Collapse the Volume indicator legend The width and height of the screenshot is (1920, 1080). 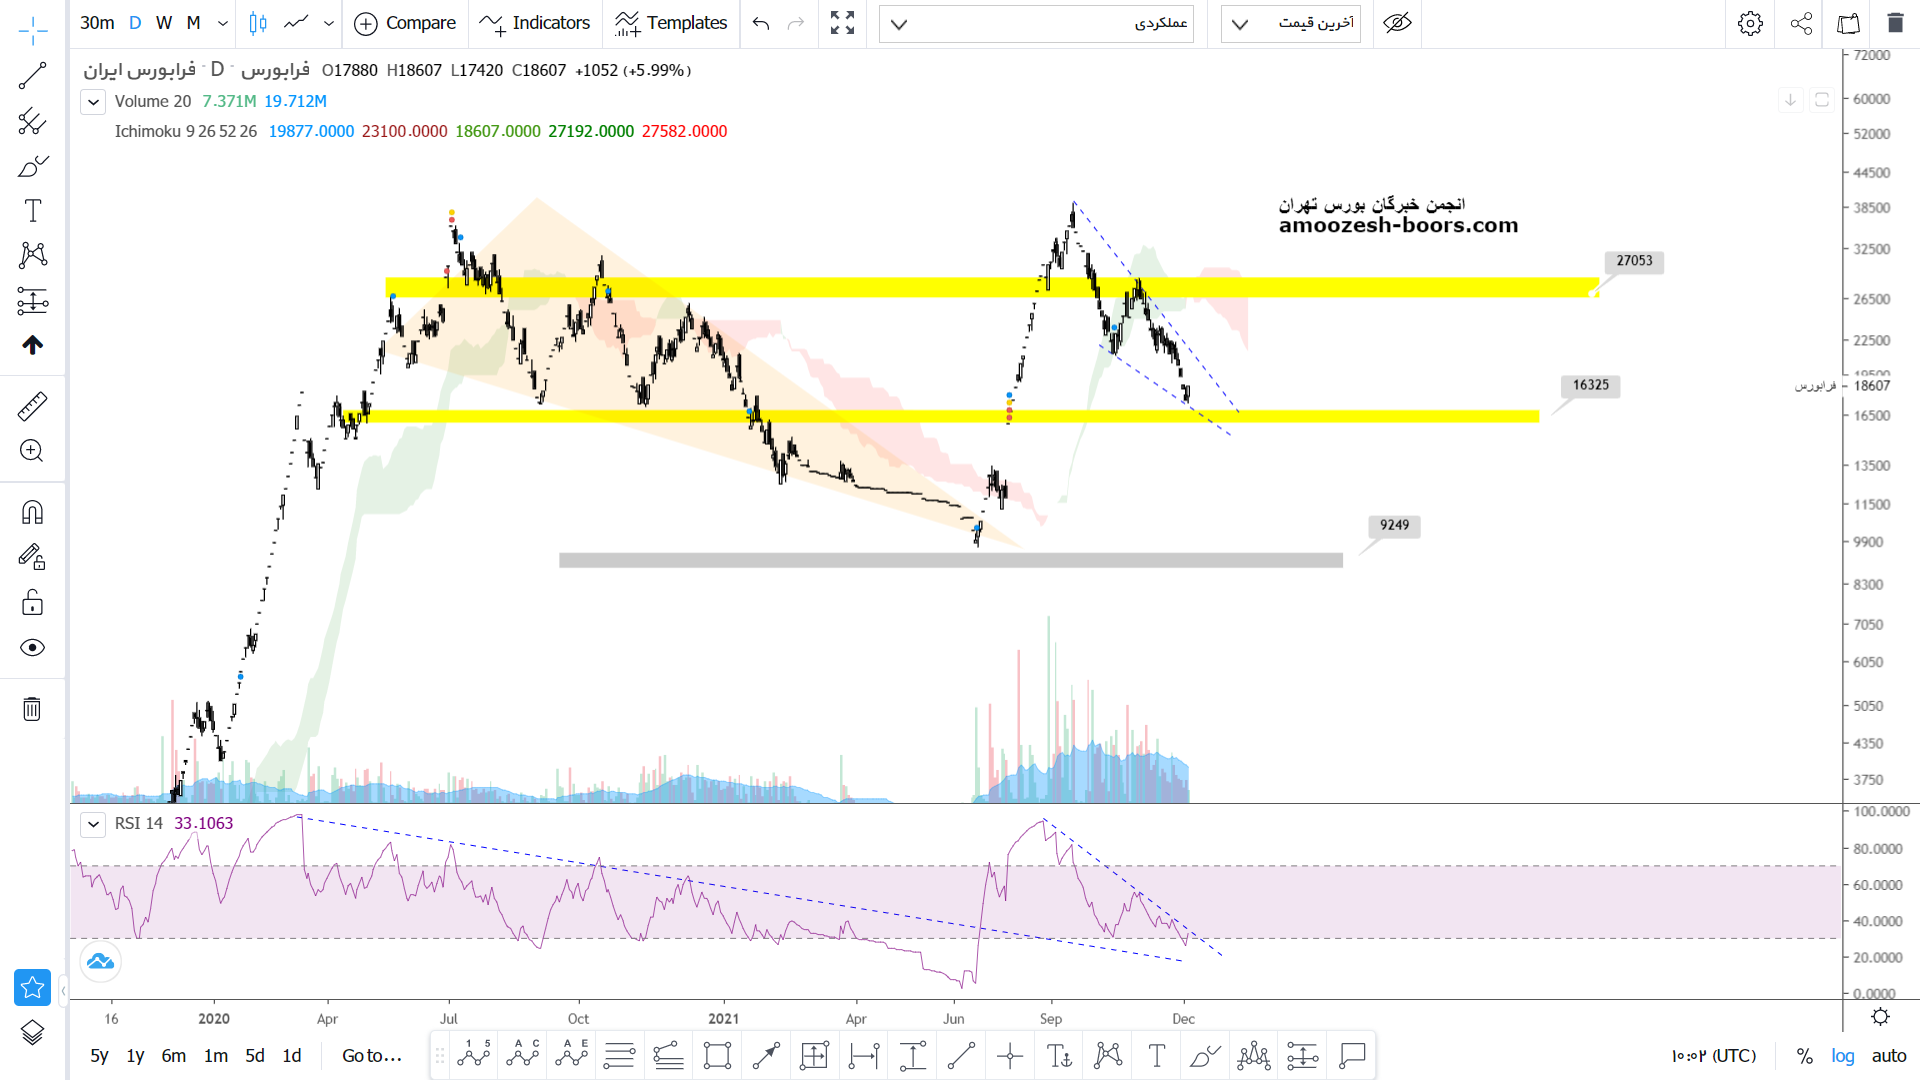pyautogui.click(x=93, y=102)
